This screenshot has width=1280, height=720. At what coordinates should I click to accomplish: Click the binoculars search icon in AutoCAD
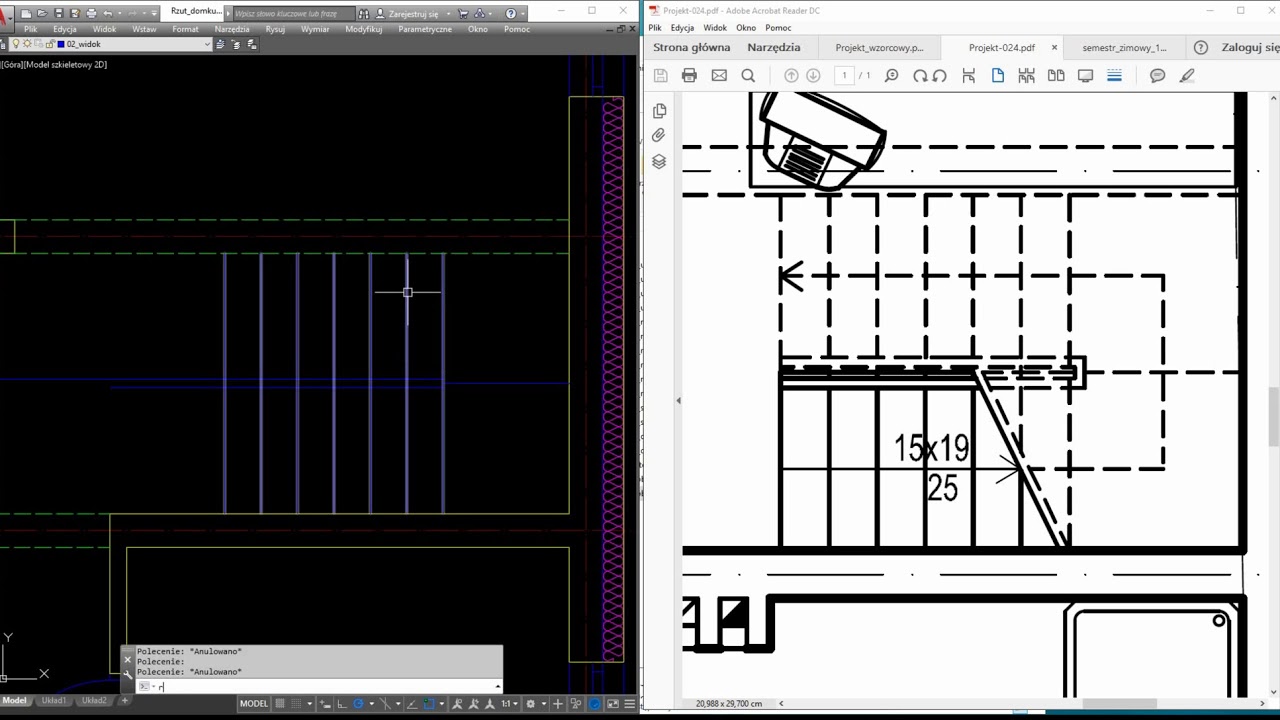[x=364, y=14]
